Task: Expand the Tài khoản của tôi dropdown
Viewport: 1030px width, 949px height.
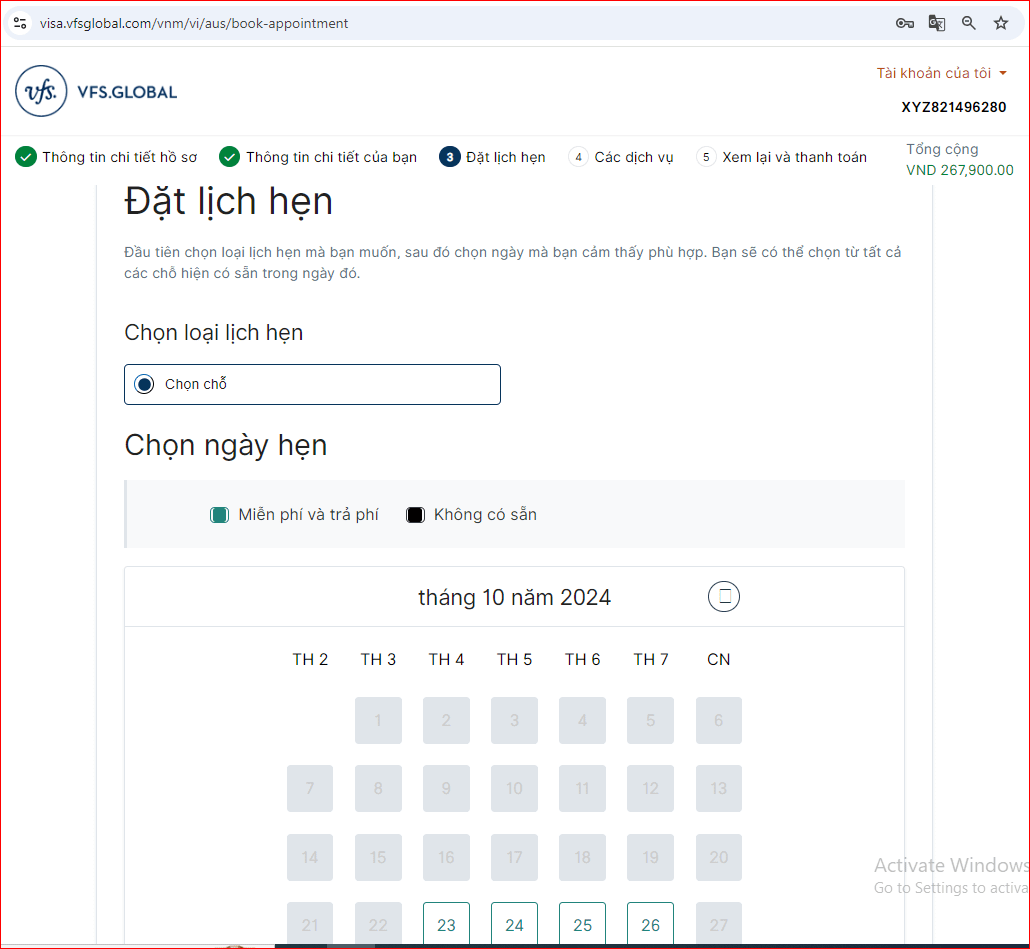Action: (941, 73)
